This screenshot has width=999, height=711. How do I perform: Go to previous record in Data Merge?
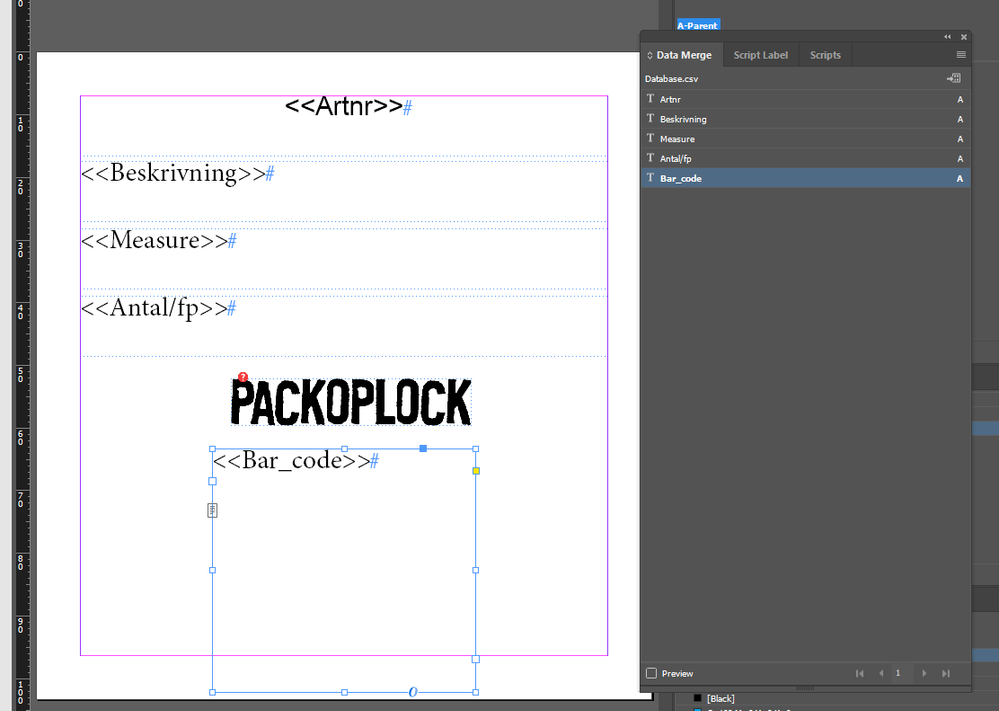point(881,673)
